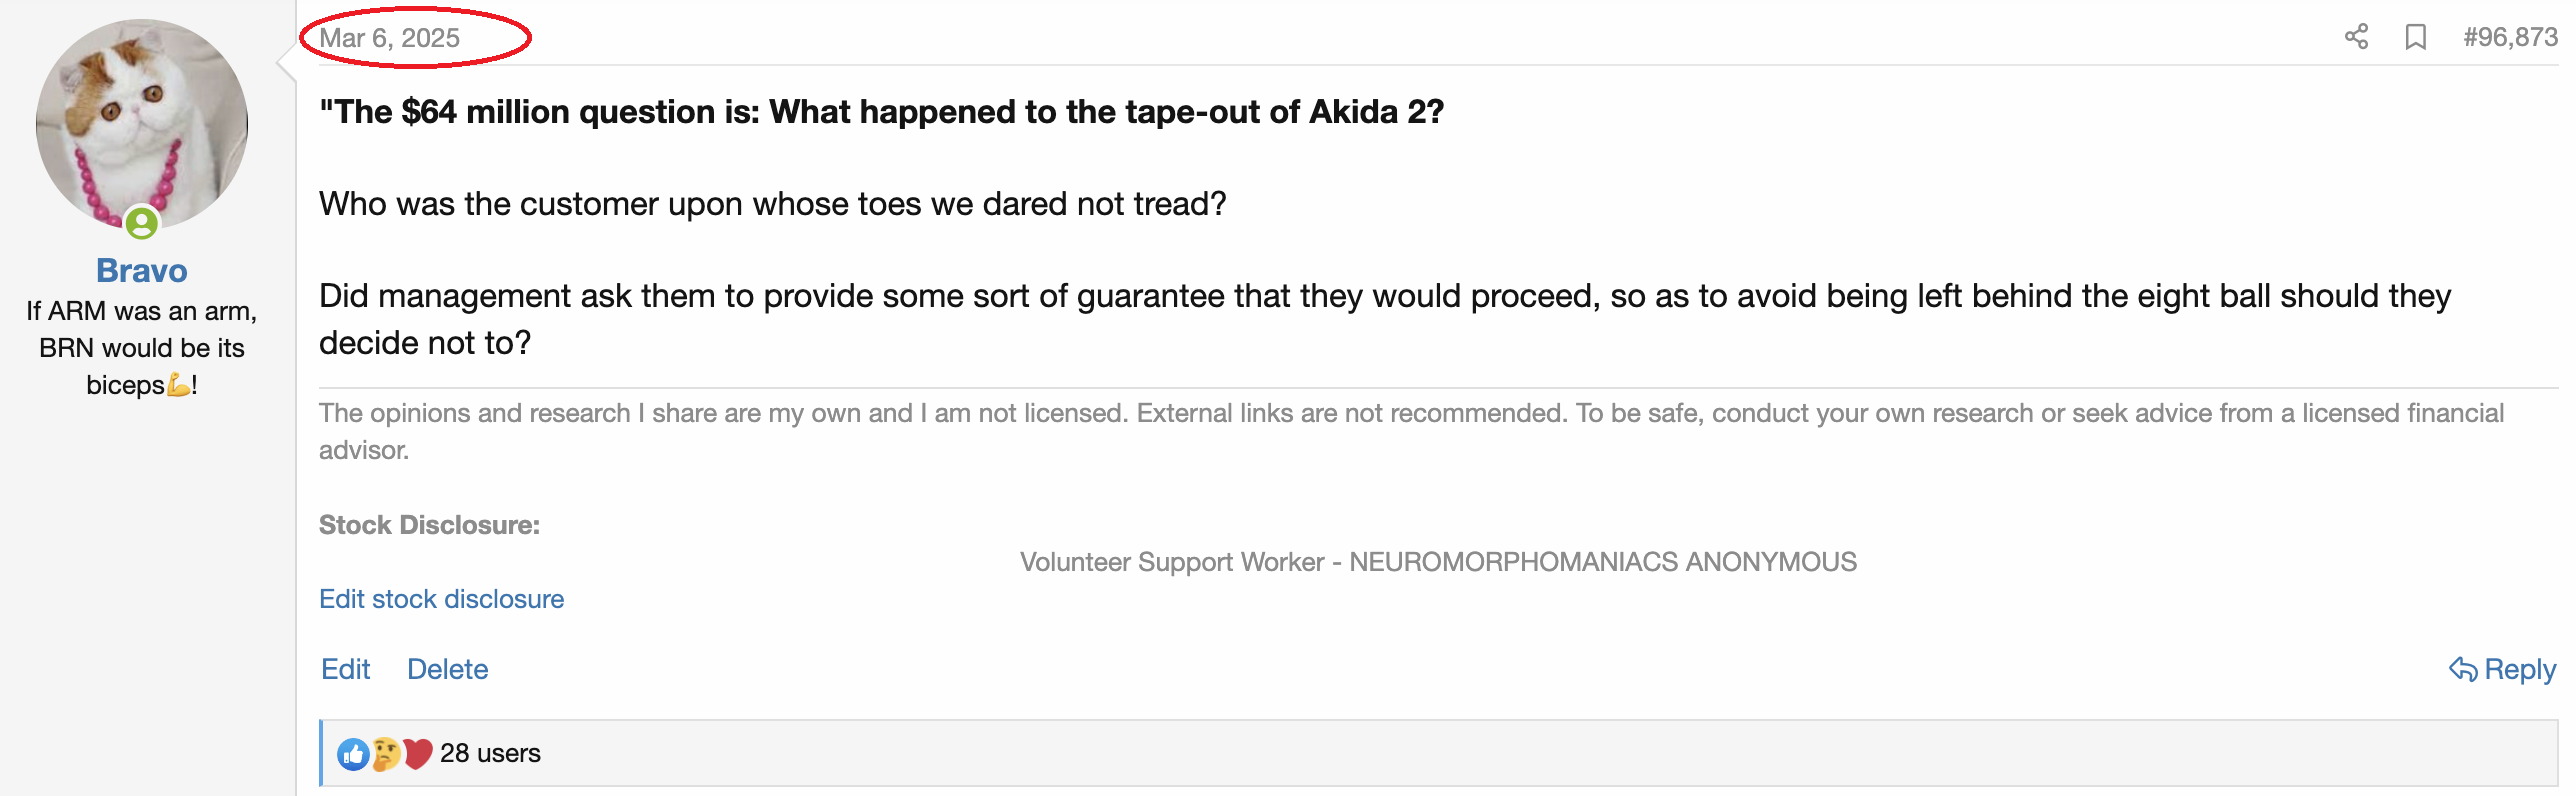
Task: Show the 28 users who reacted
Action: (490, 753)
